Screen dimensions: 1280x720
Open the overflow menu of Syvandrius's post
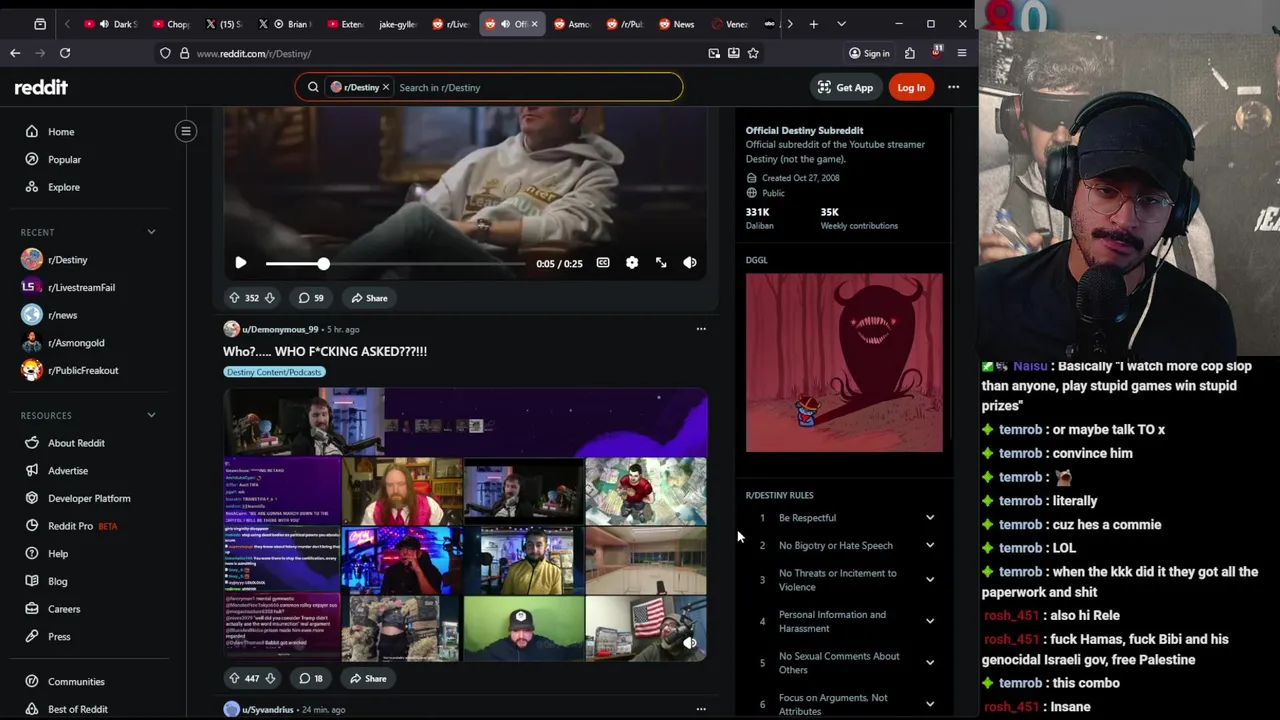coord(701,709)
